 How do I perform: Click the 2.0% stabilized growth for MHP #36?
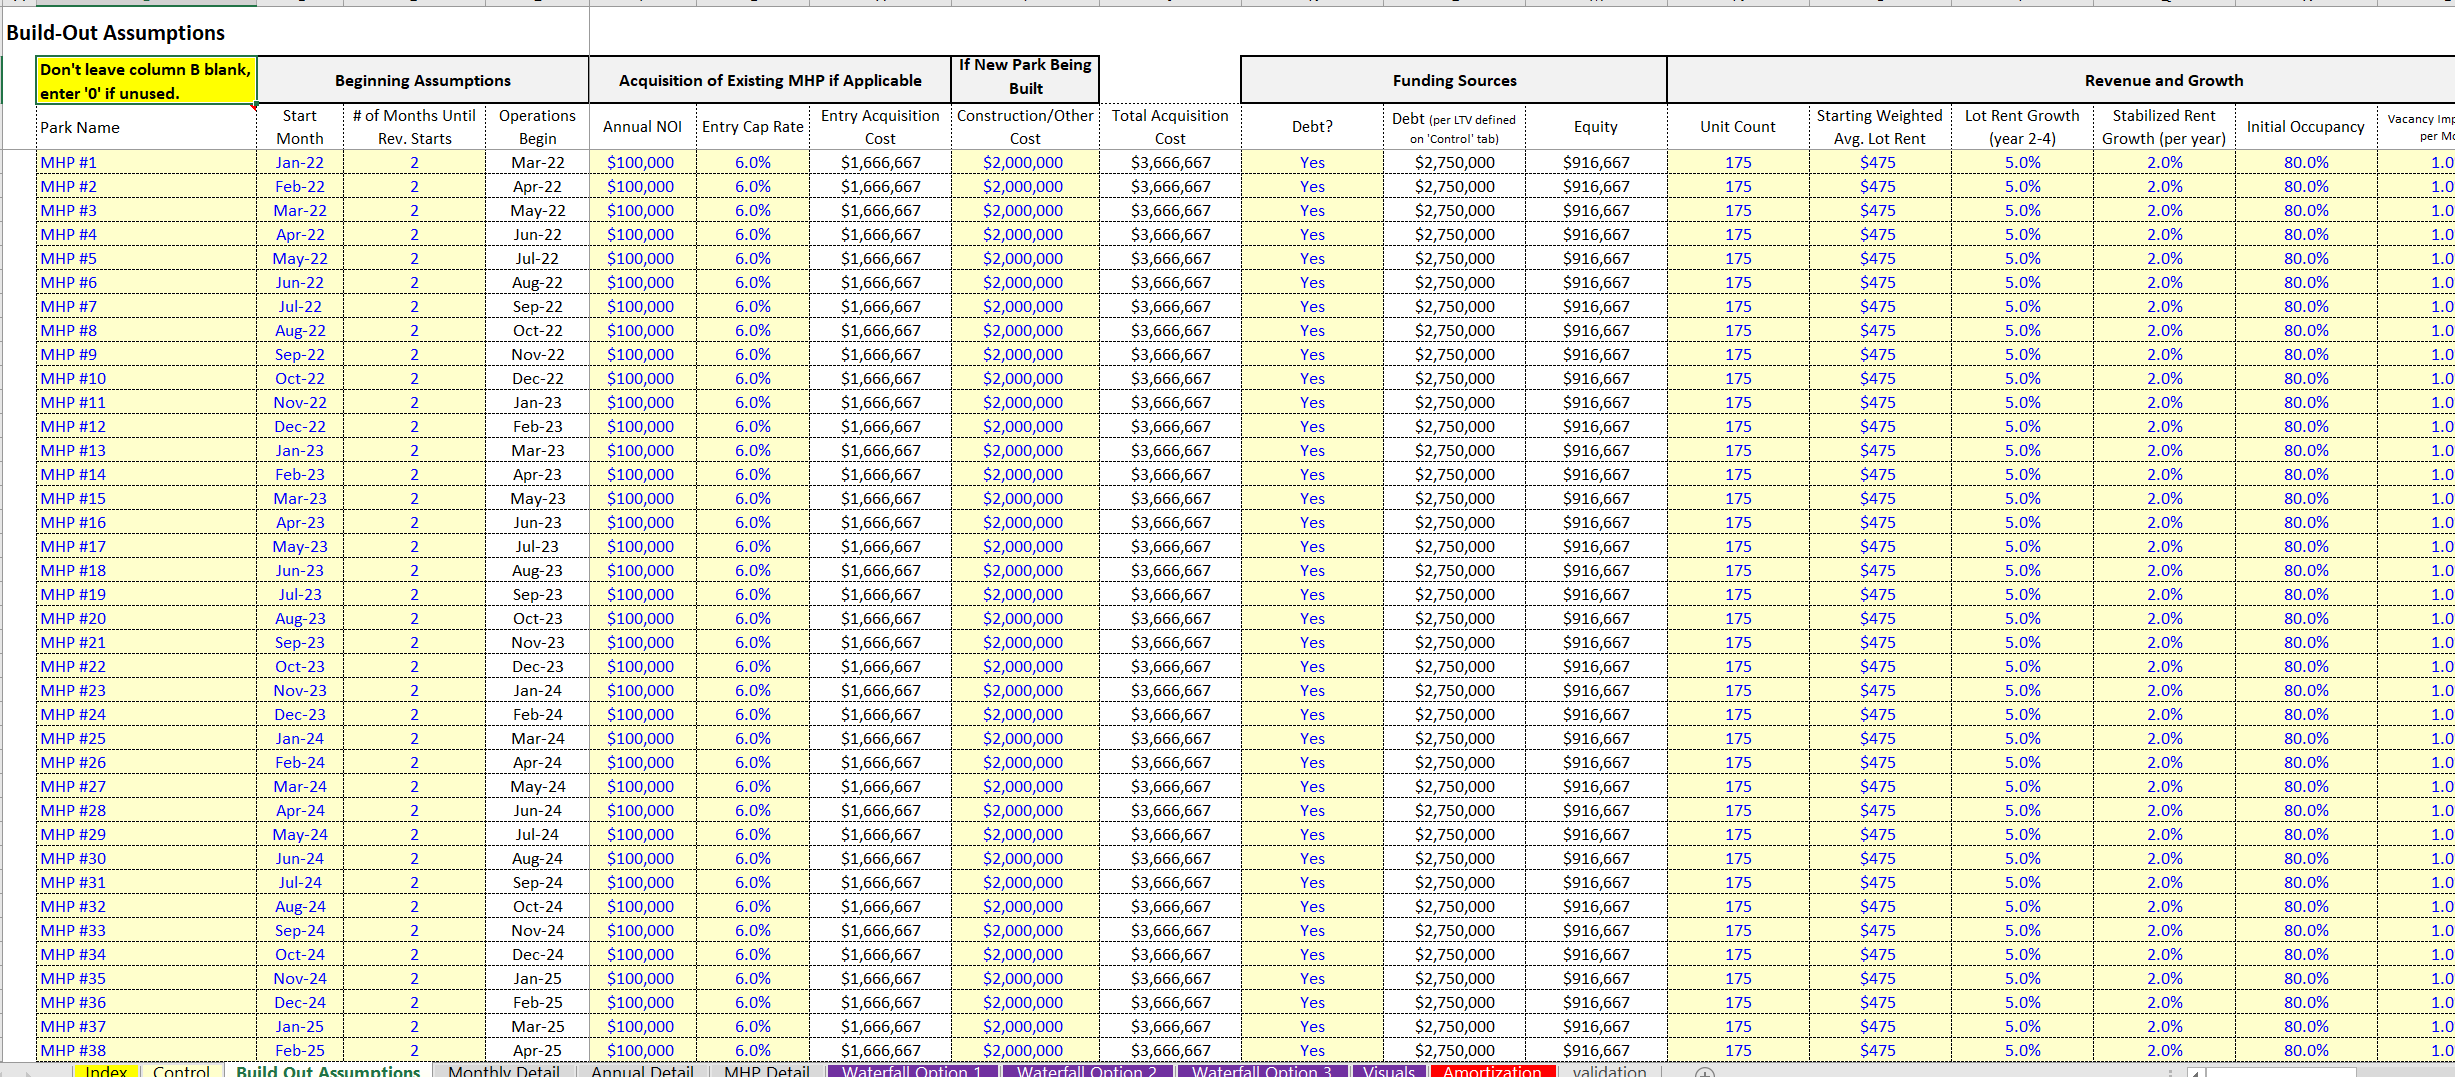[x=2164, y=1002]
